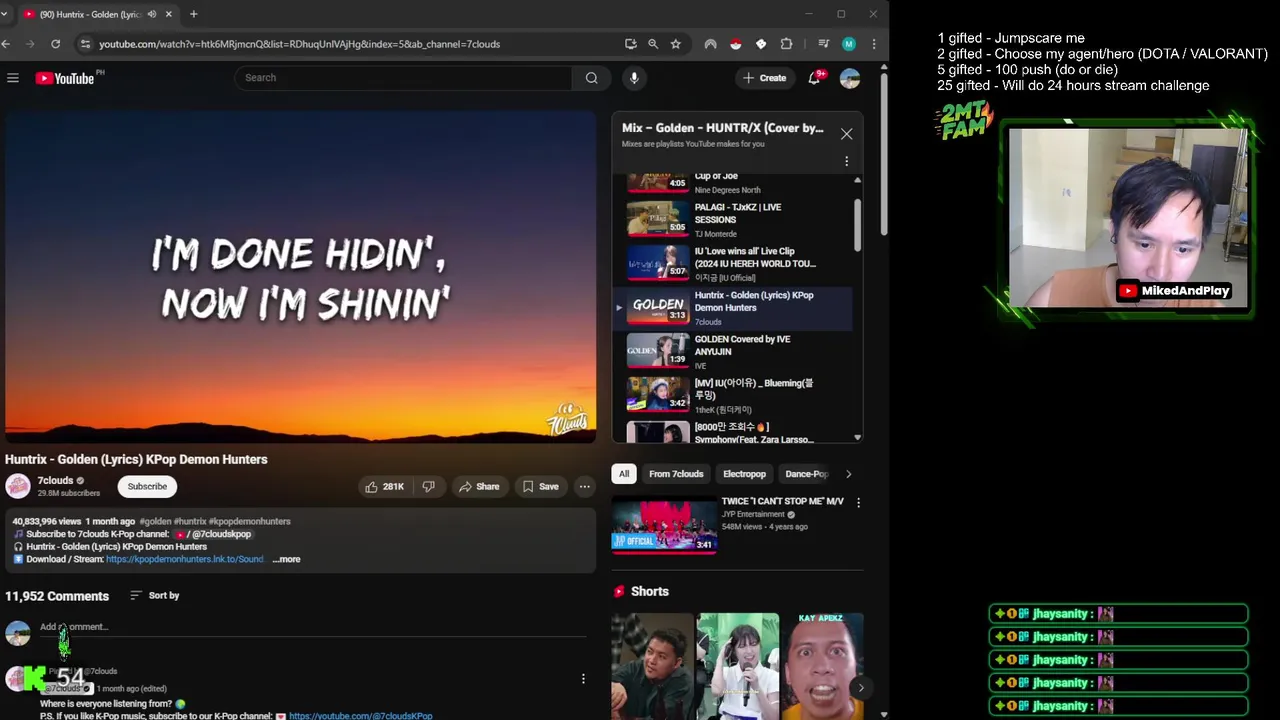The width and height of the screenshot is (1280, 720).
Task: Open the YouTube hamburger guide menu
Action: [x=13, y=78]
